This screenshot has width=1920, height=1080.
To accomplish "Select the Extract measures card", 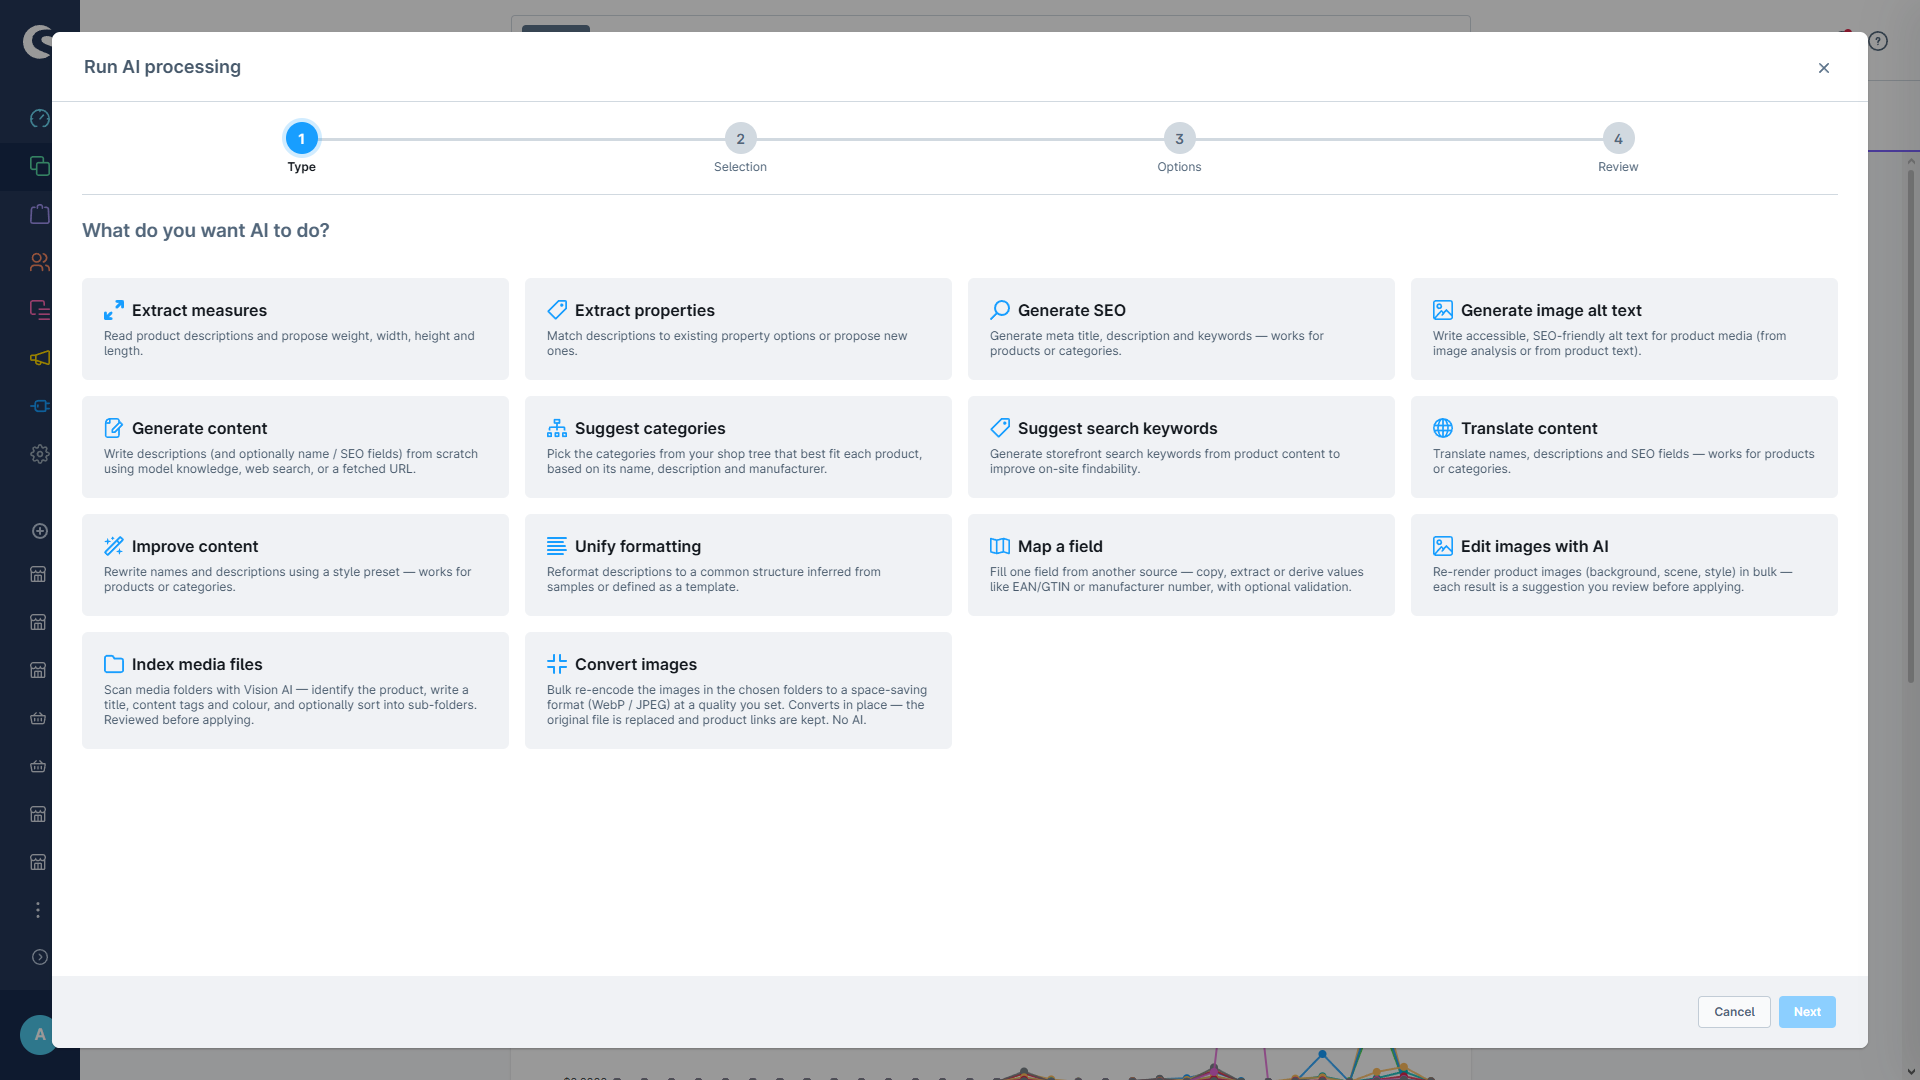I will pyautogui.click(x=295, y=329).
